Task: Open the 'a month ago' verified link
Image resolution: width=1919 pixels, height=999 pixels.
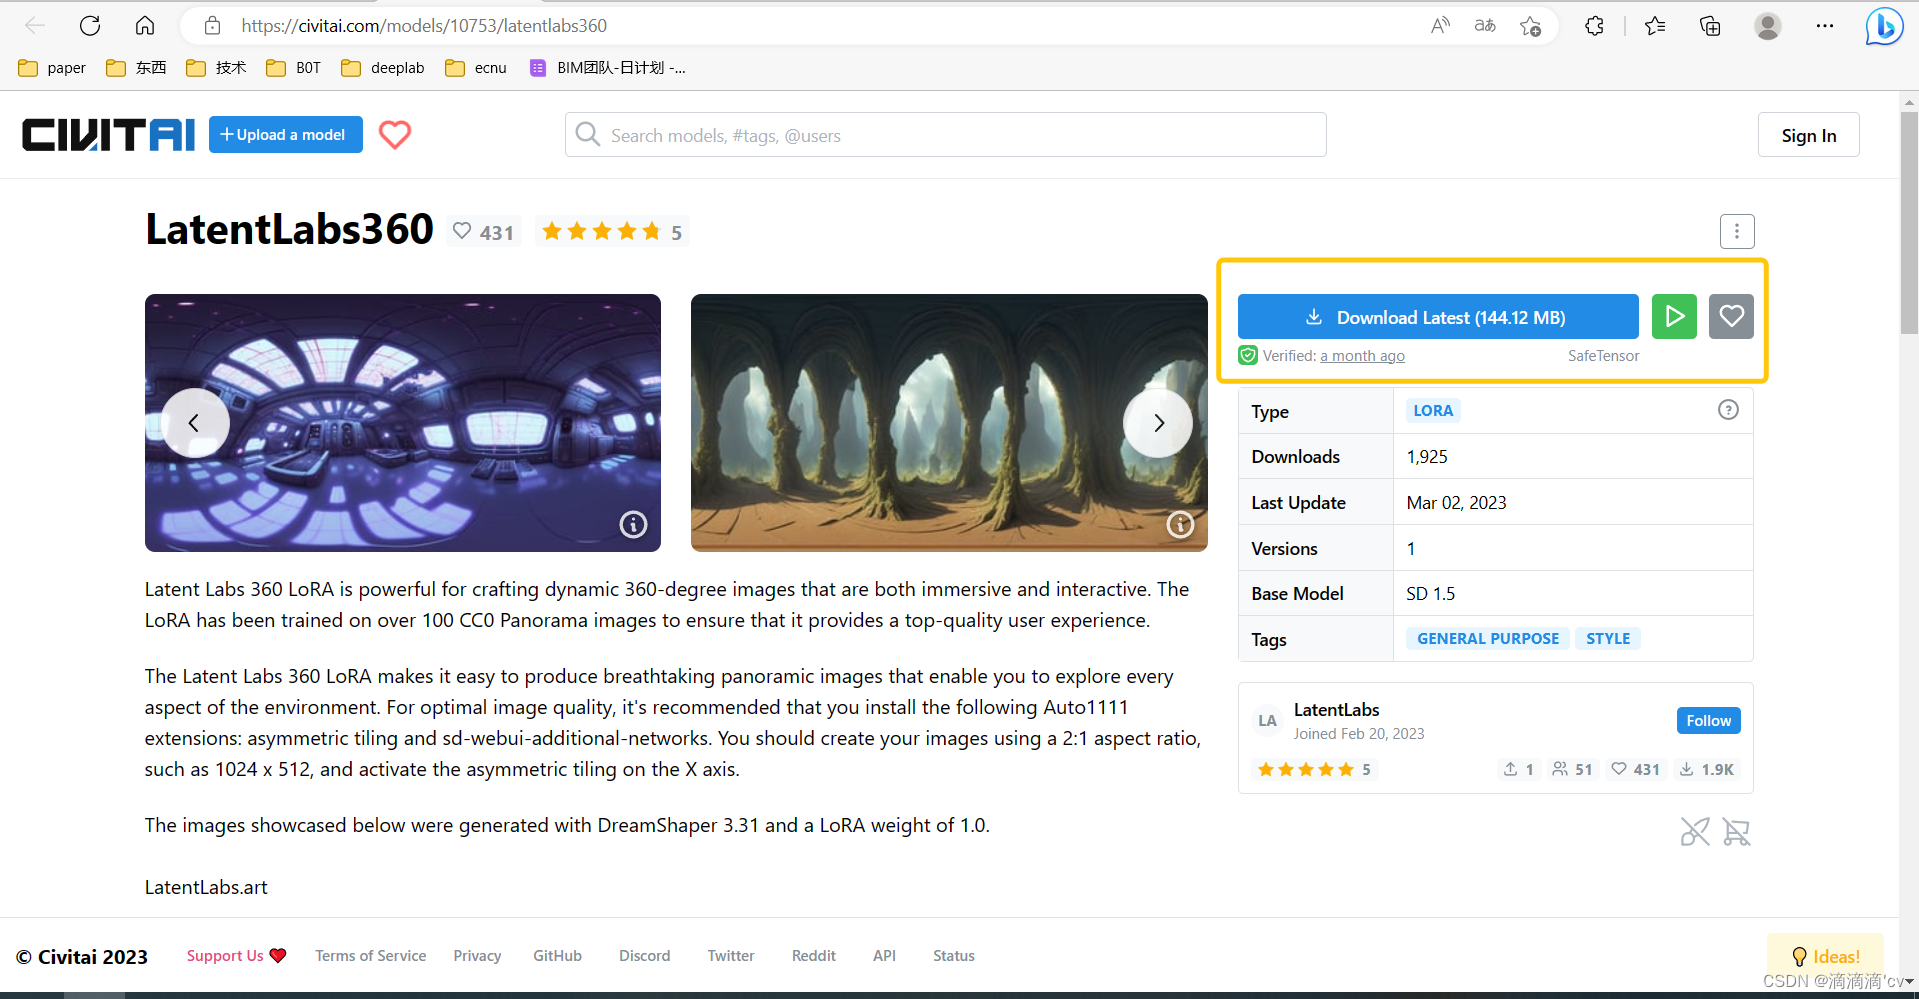Action: click(x=1362, y=356)
